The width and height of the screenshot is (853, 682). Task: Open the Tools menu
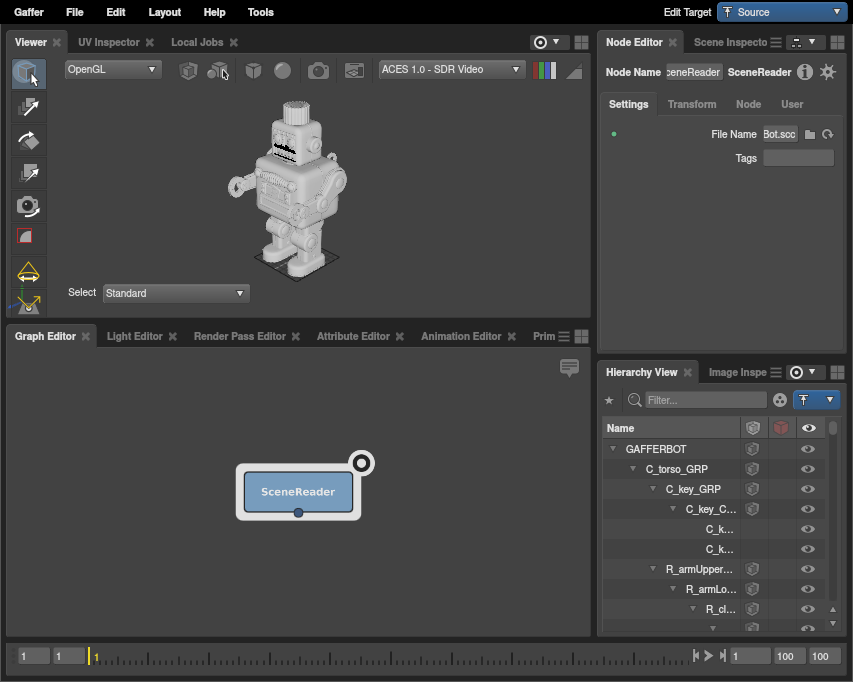(x=260, y=12)
